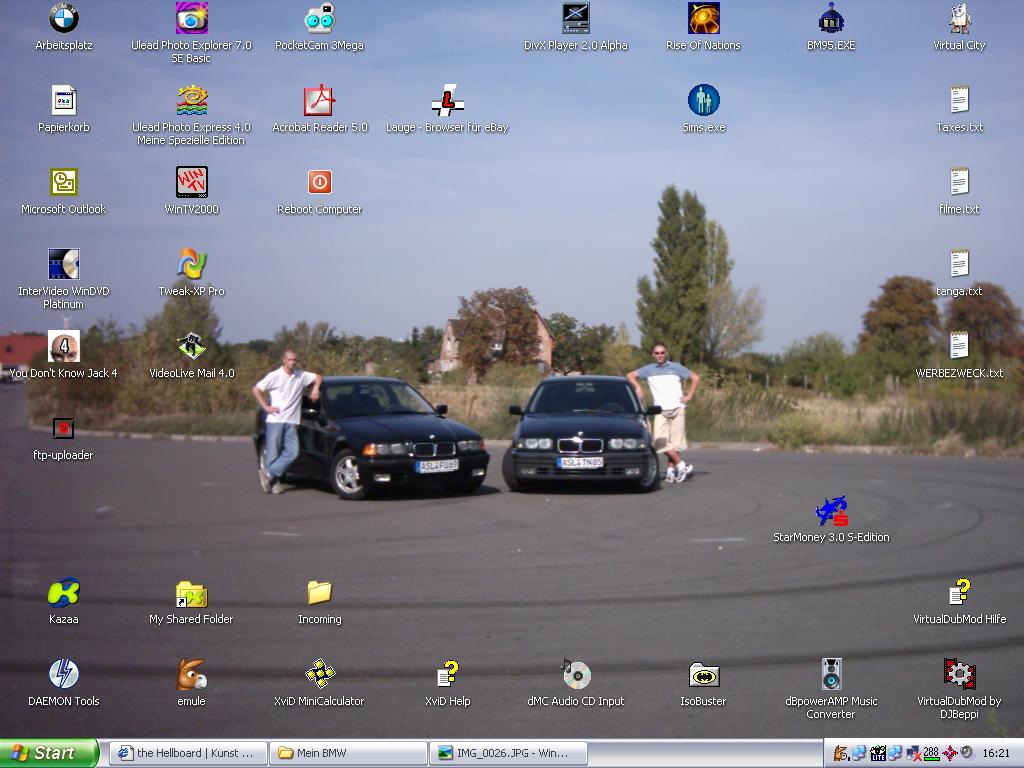
Task: Select the Taxes.txt text file
Action: pyautogui.click(x=959, y=101)
